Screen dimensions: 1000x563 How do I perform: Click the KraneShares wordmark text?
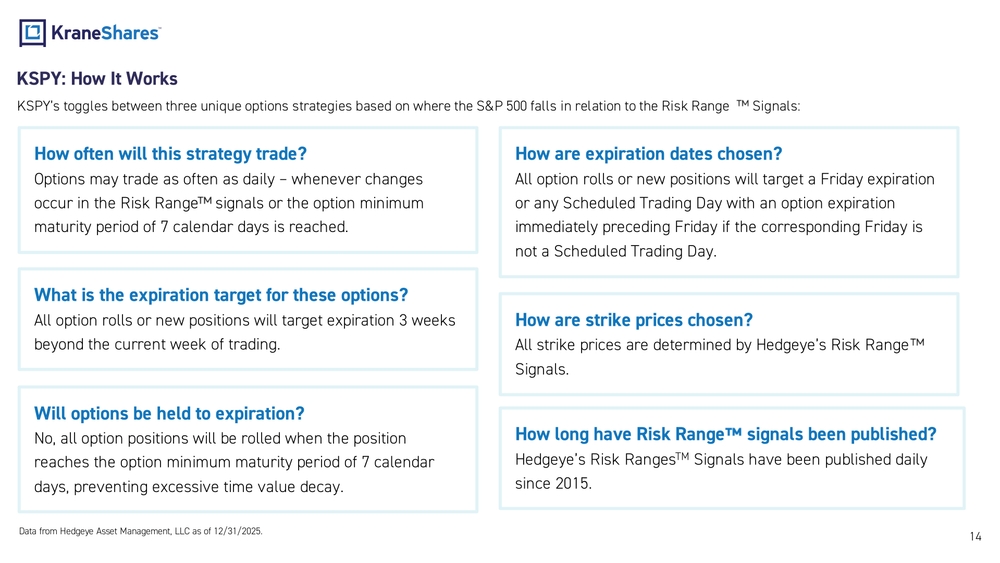point(105,33)
